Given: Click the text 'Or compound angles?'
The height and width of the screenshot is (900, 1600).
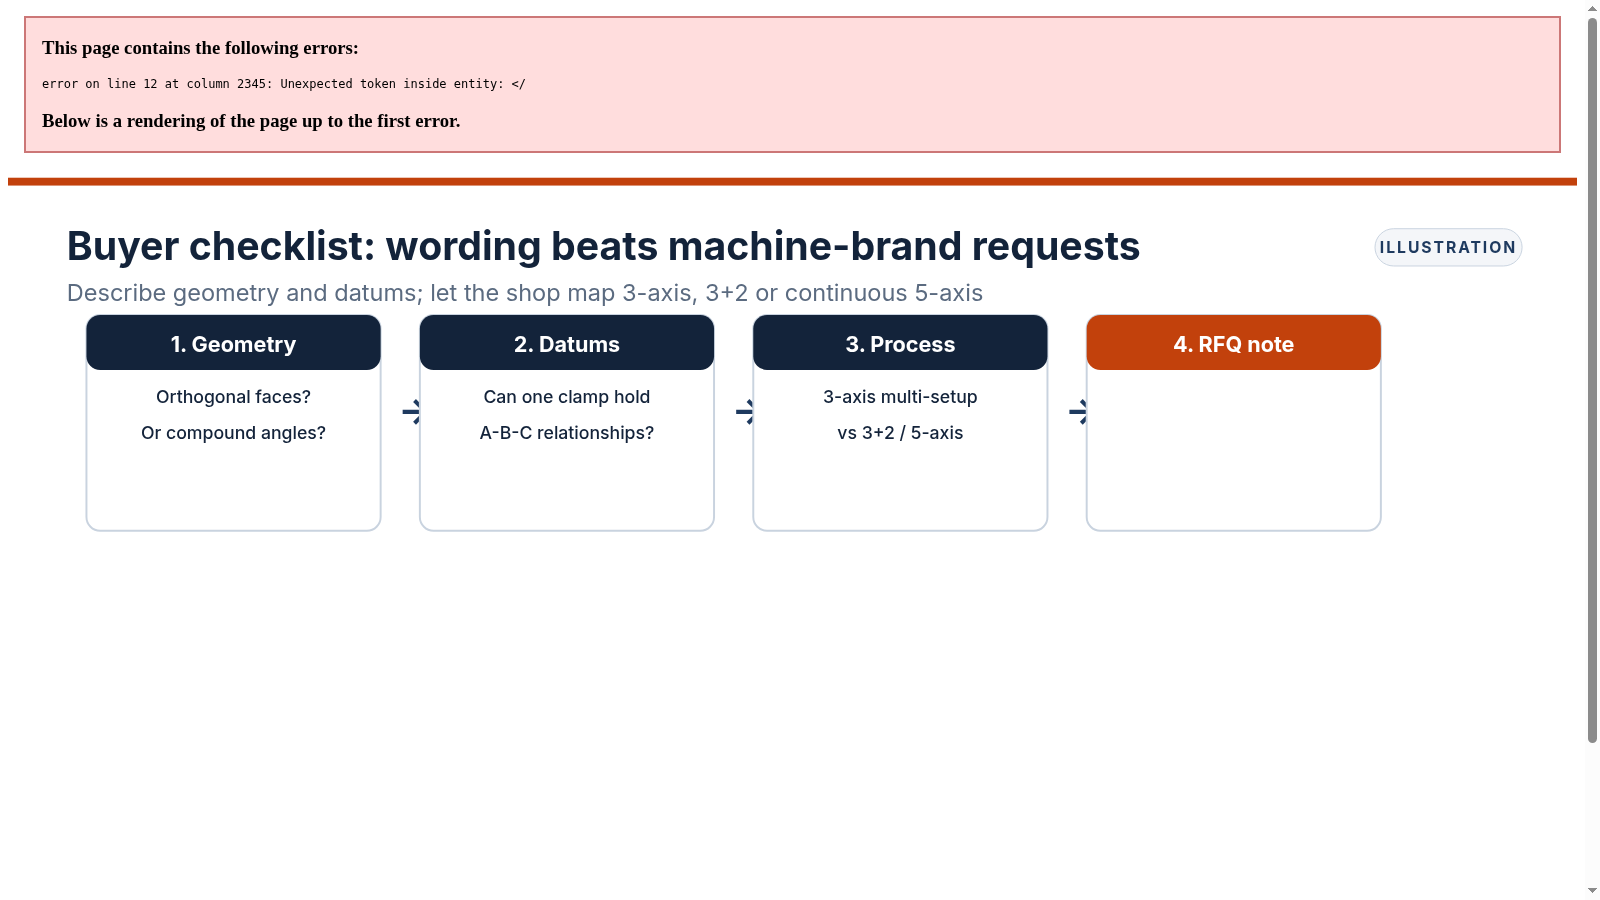Looking at the screenshot, I should [x=233, y=433].
